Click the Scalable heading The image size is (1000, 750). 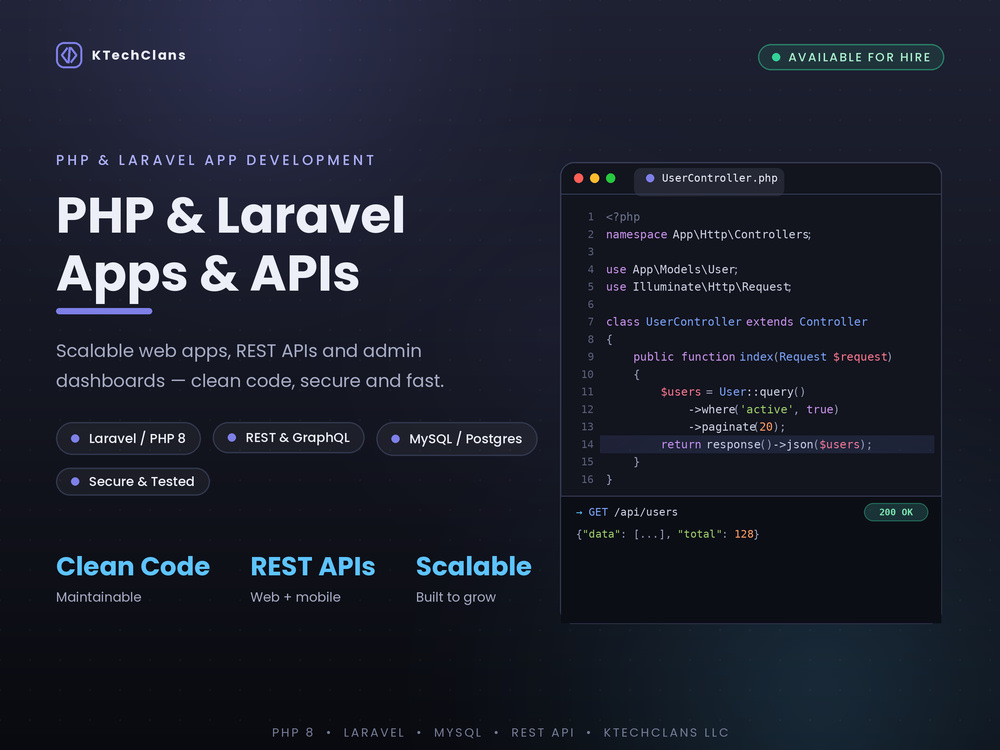coord(473,566)
